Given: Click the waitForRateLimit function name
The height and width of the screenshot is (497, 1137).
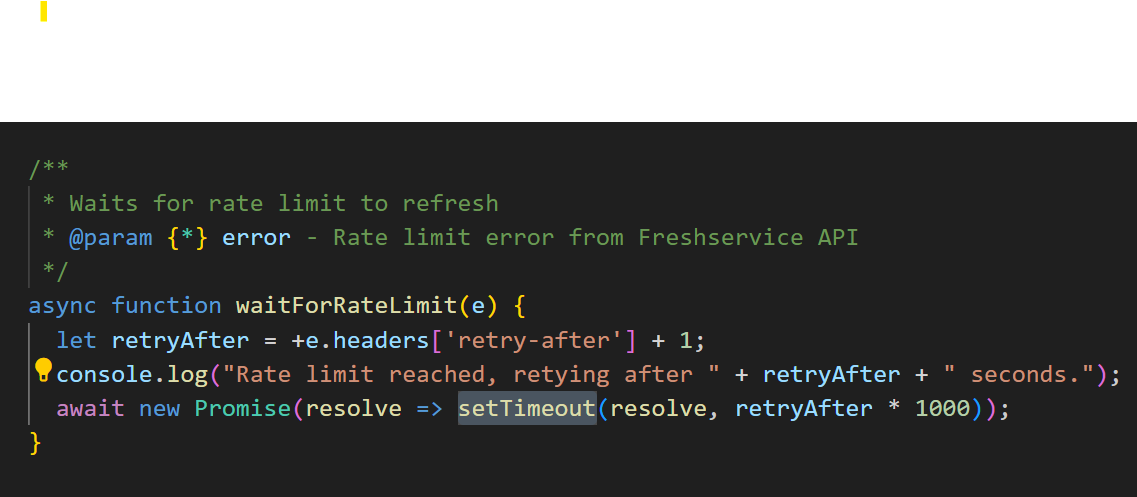Looking at the screenshot, I should (x=346, y=305).
